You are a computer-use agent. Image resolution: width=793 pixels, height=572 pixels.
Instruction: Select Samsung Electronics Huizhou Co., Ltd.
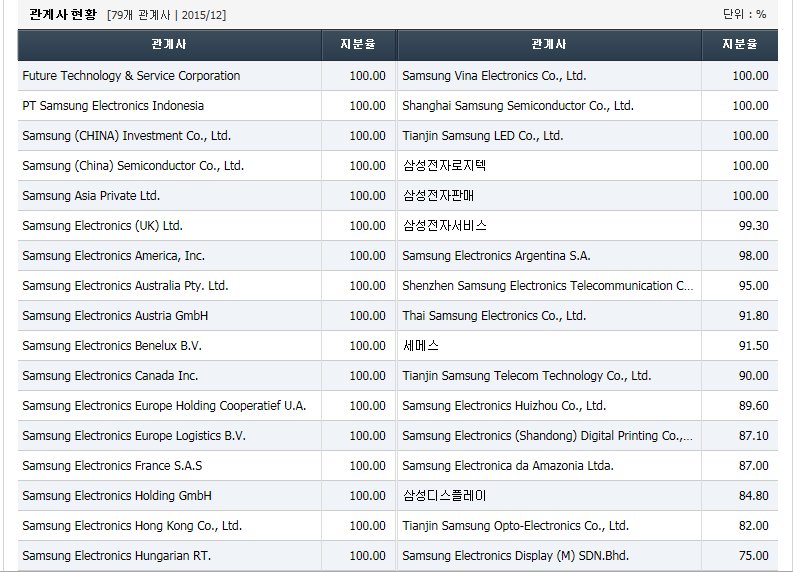click(504, 406)
